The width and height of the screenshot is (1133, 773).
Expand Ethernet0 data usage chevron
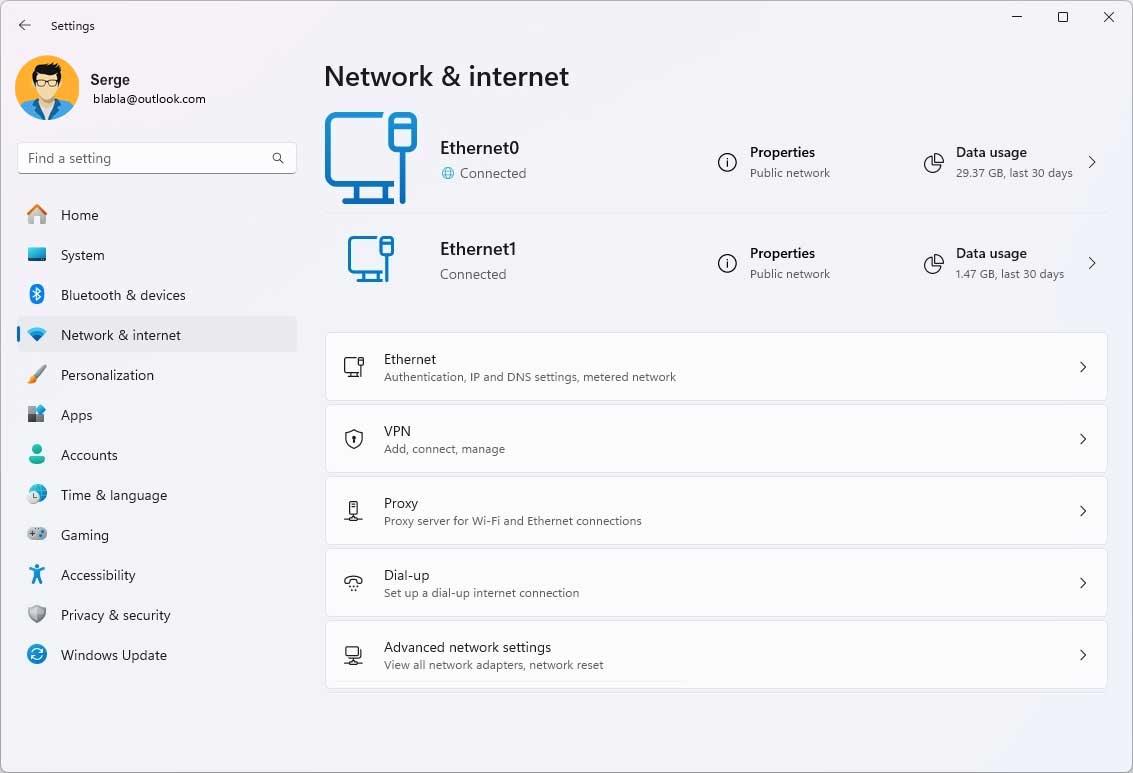click(1092, 162)
